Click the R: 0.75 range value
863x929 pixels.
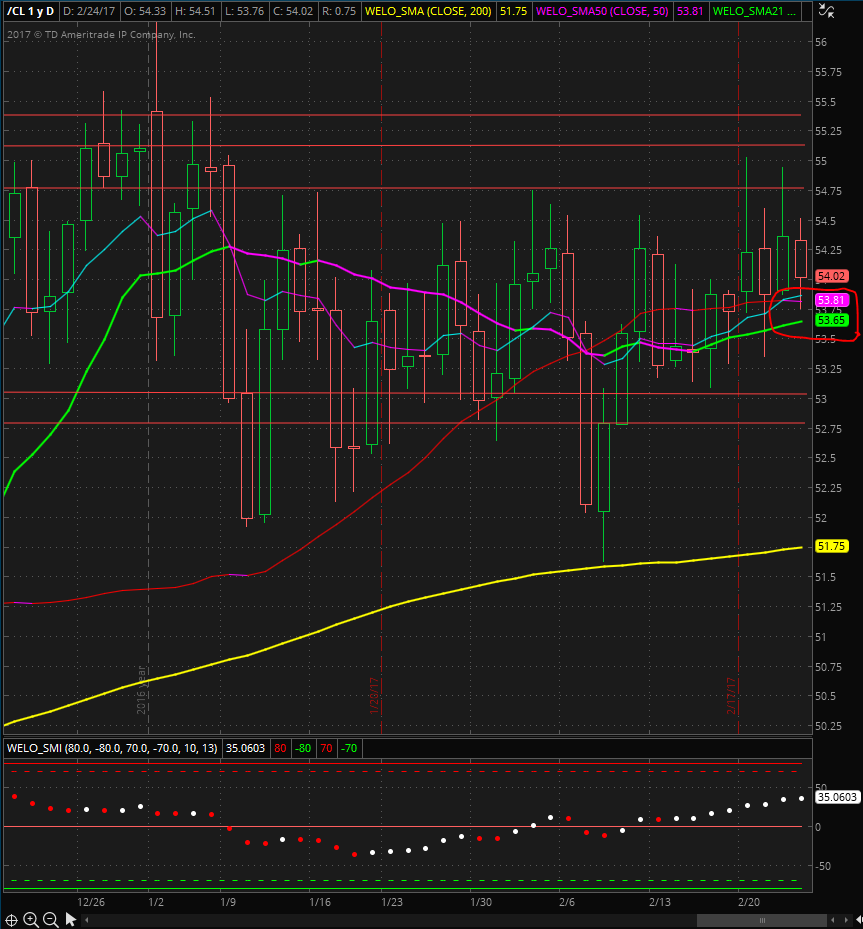339,11
